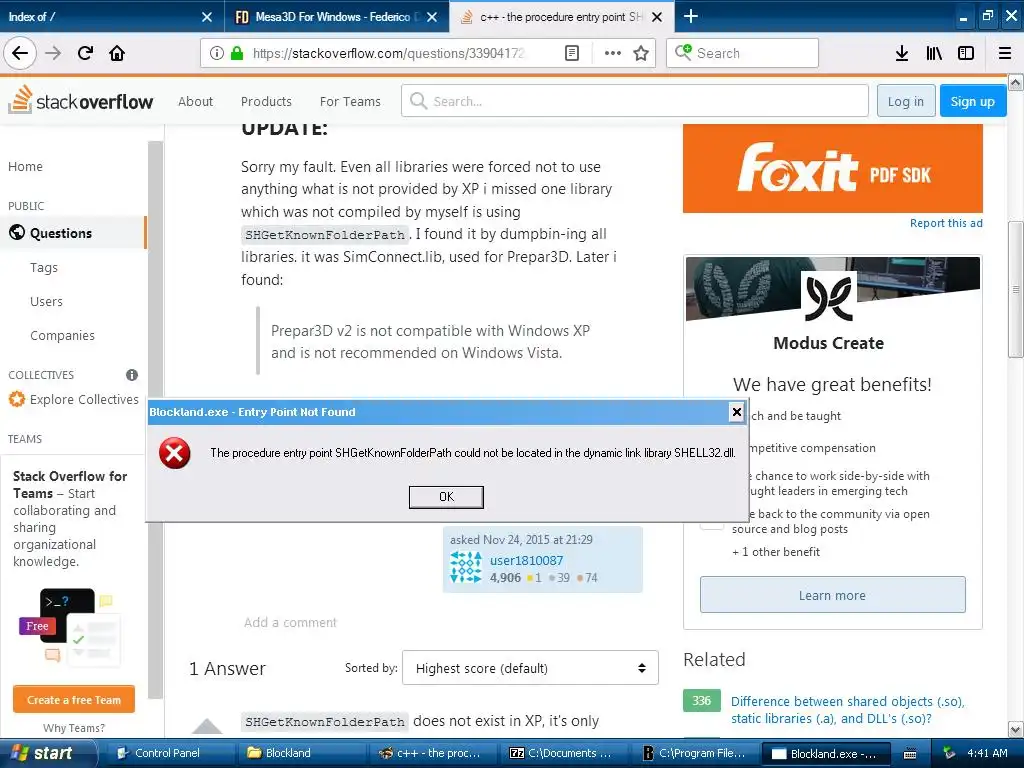
Task: Open Tags in left sidebar
Action: (44, 268)
